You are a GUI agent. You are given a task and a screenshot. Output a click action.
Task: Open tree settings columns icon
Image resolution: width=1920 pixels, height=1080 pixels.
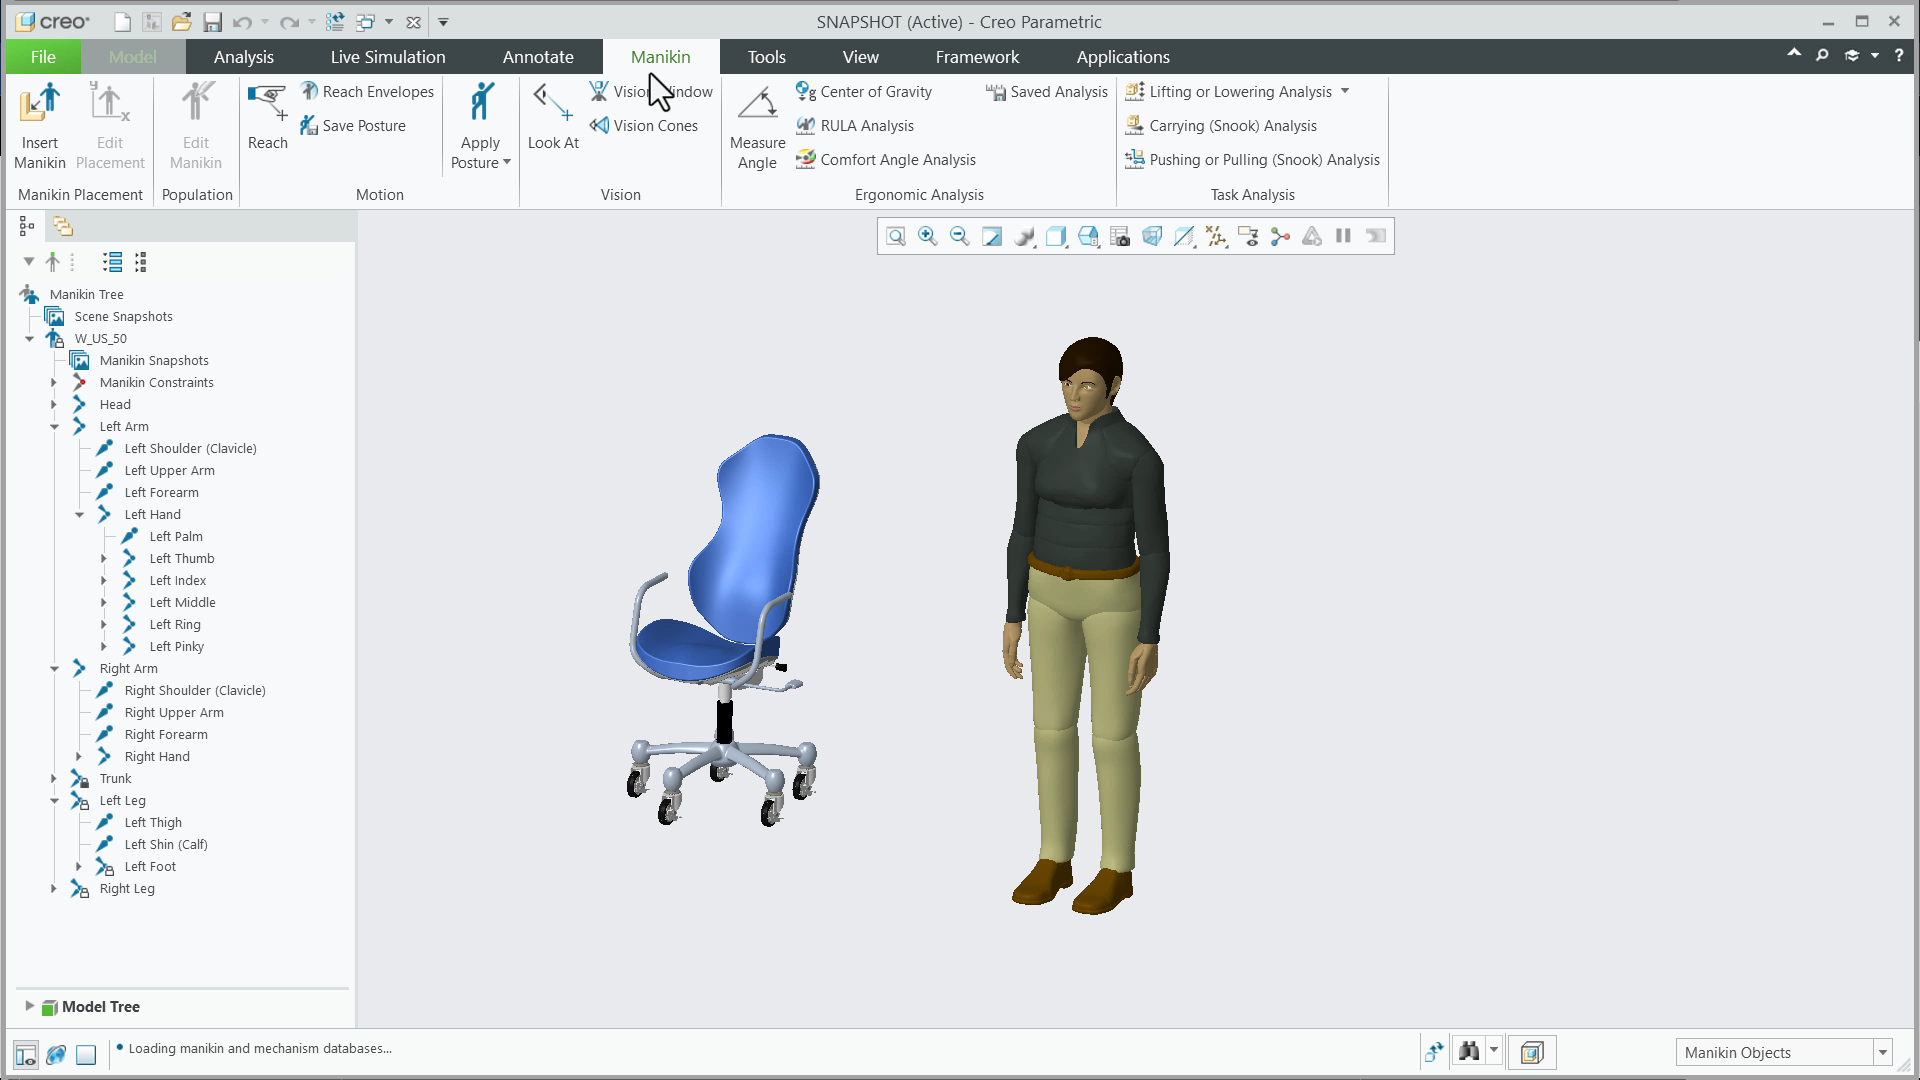(x=140, y=262)
